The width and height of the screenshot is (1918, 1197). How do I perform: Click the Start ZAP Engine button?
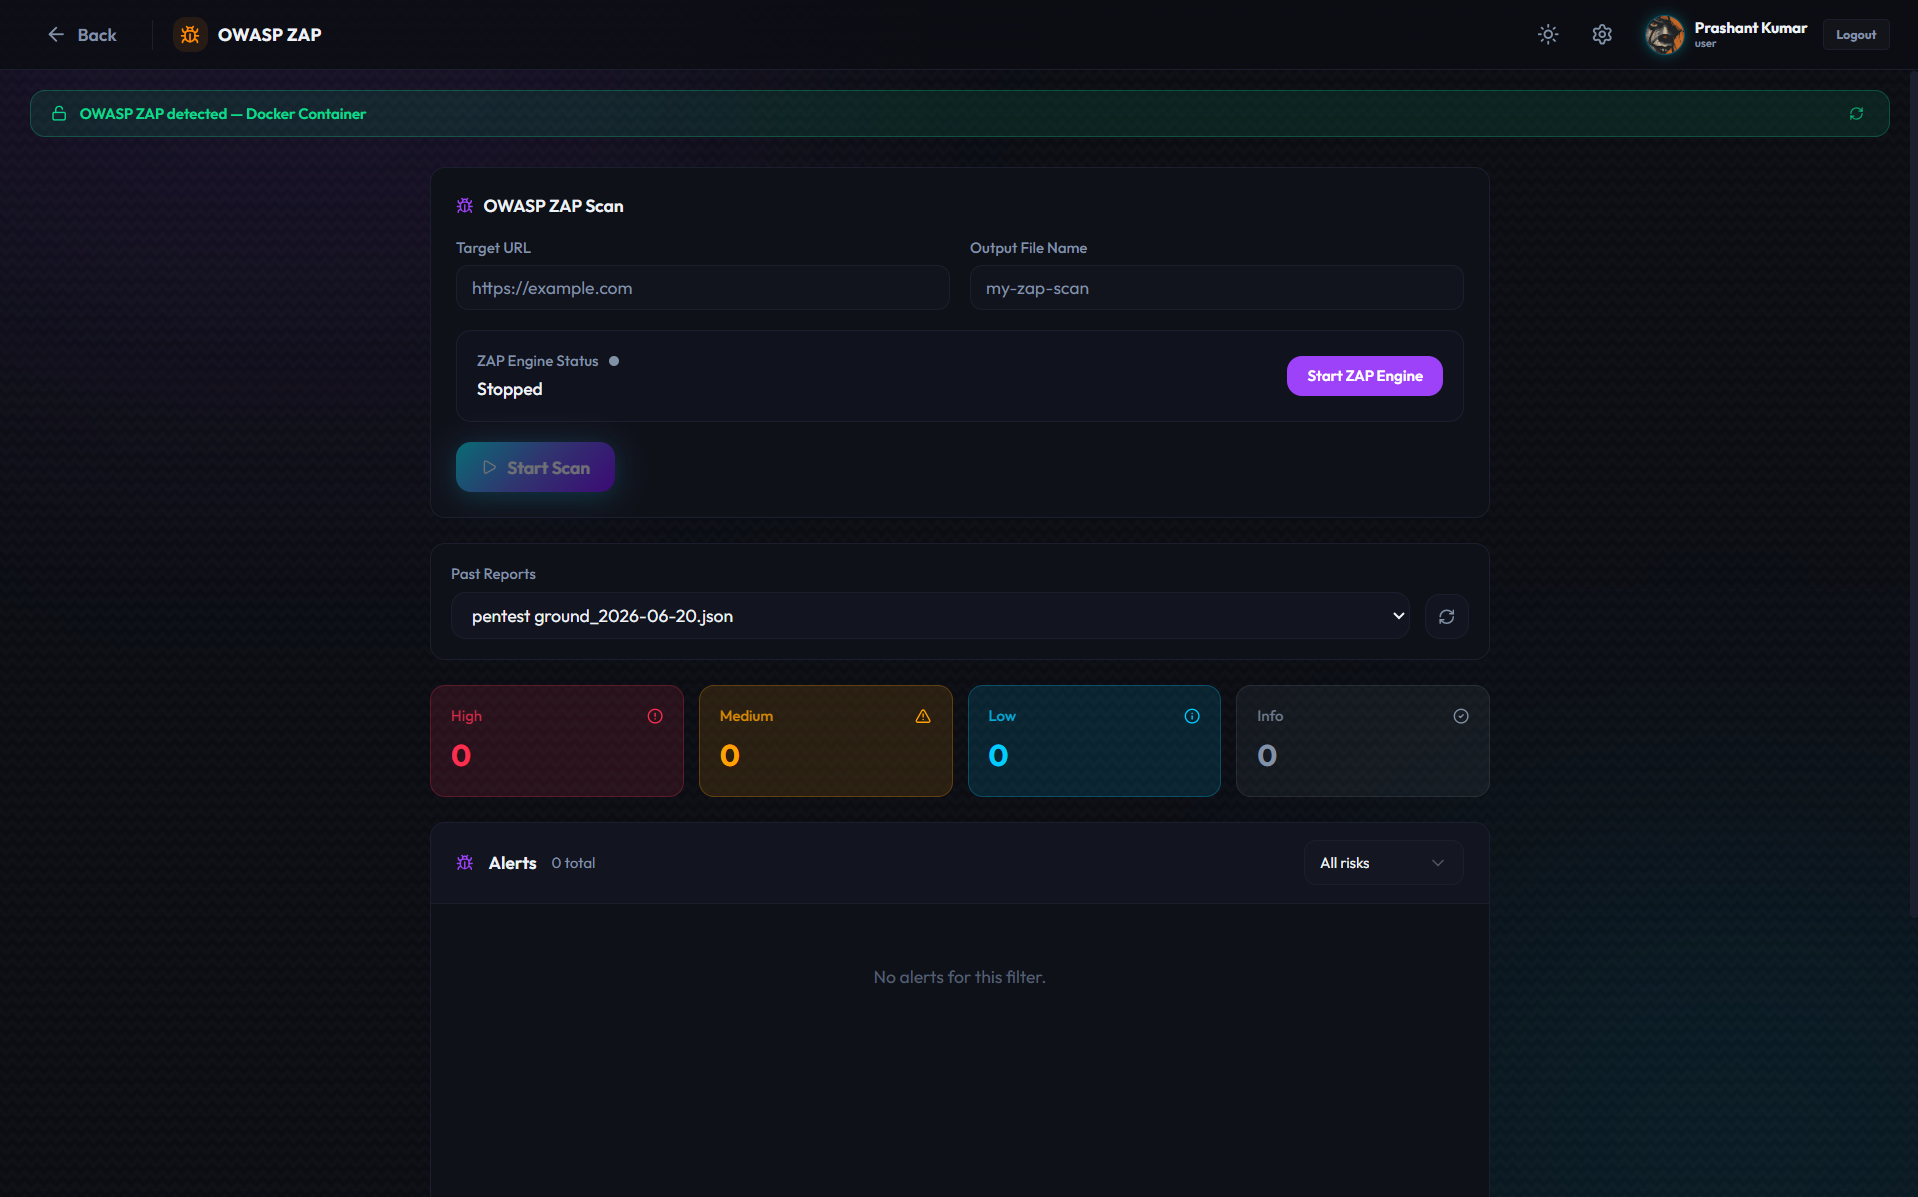pos(1364,376)
